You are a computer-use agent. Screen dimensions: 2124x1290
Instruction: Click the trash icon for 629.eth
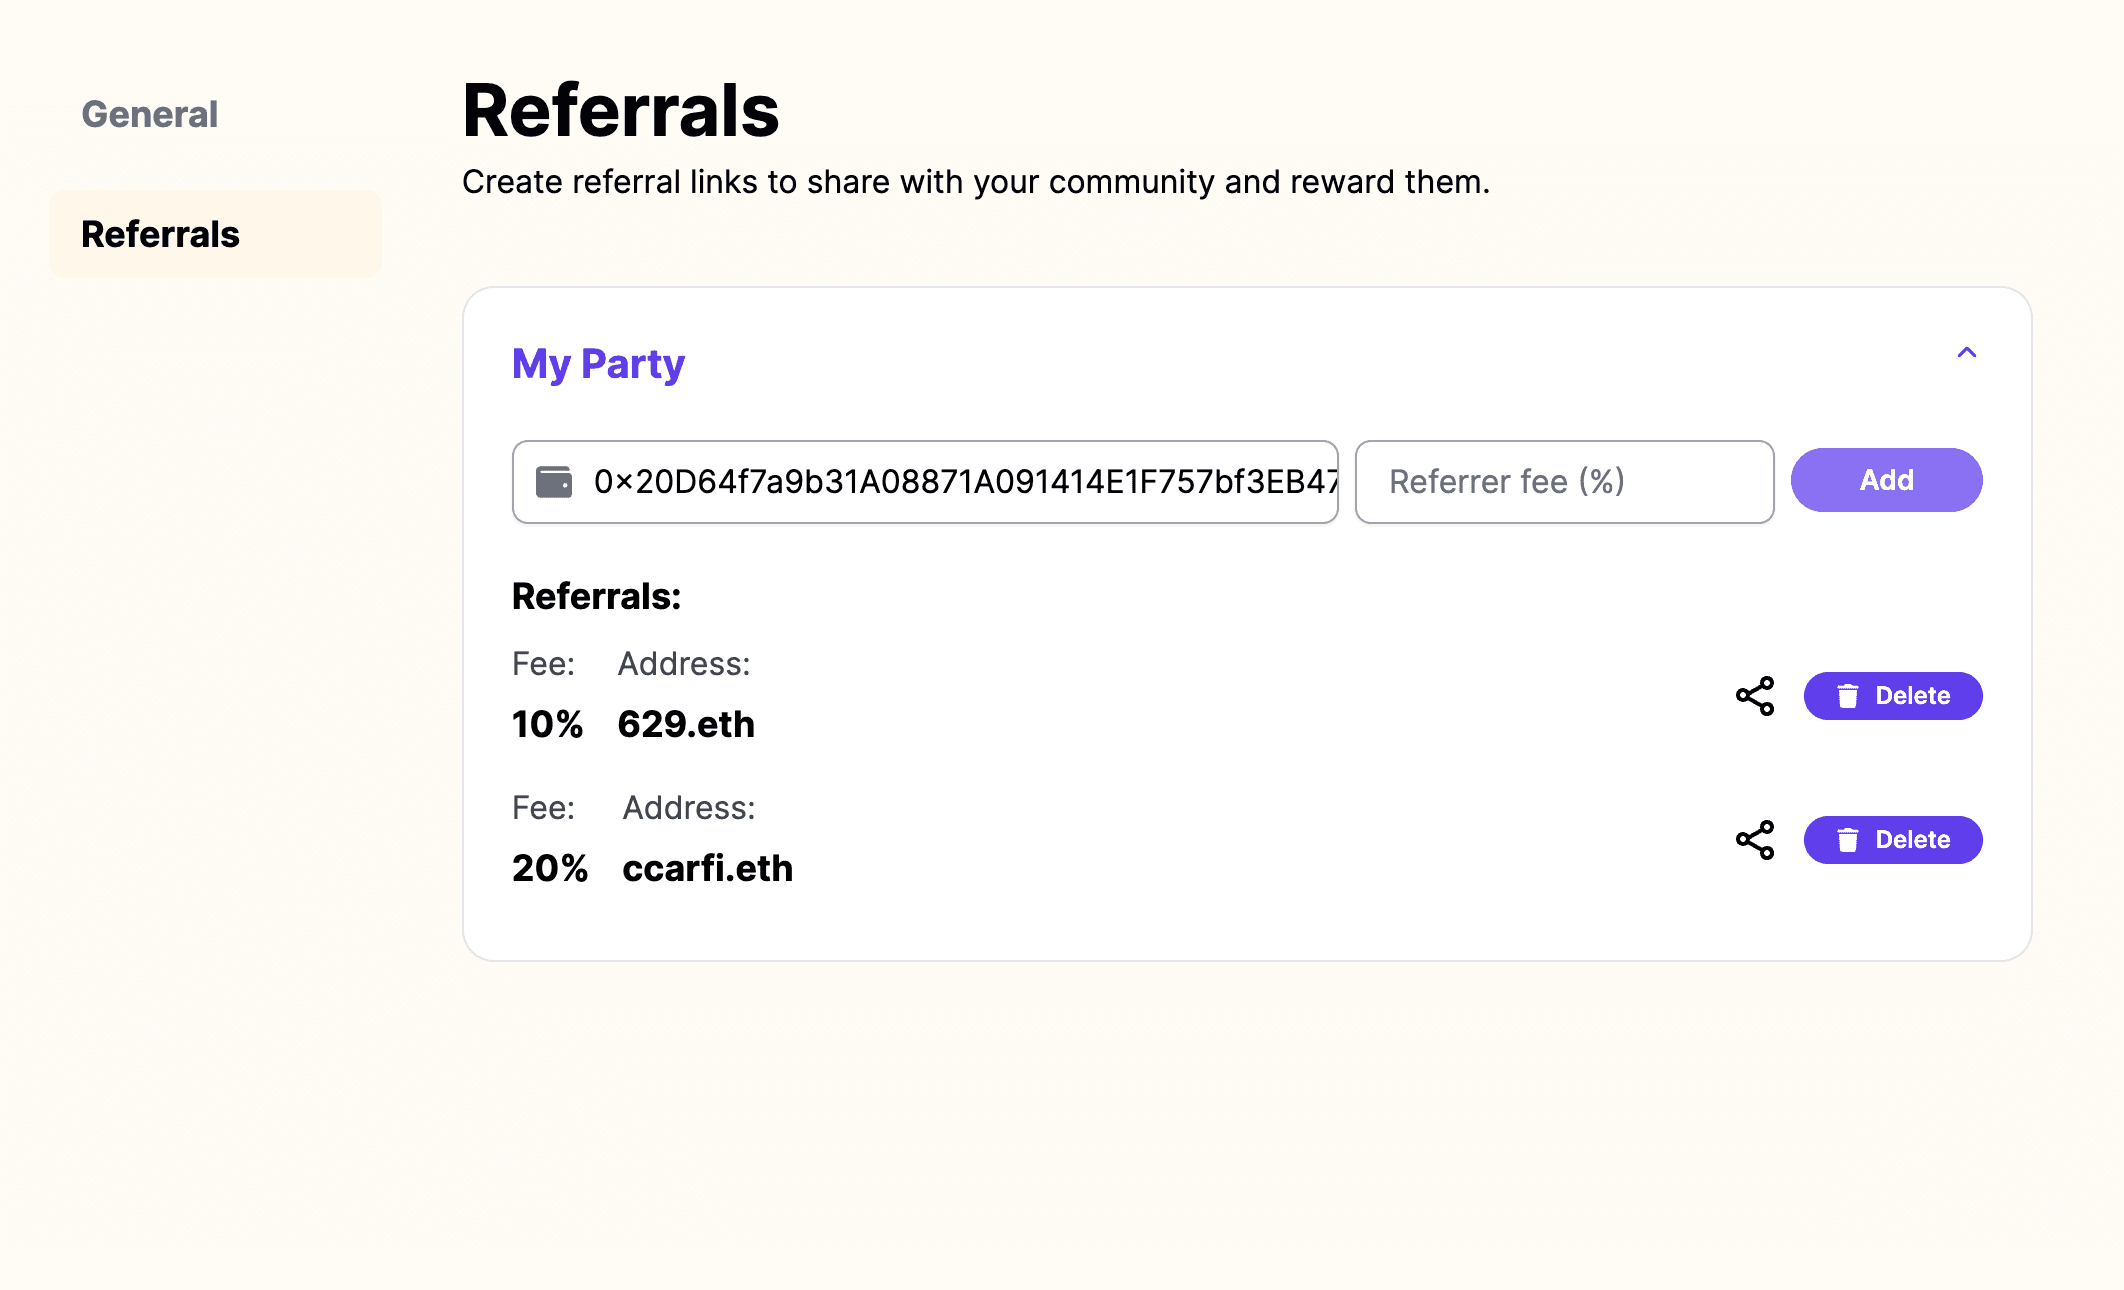tap(1848, 696)
